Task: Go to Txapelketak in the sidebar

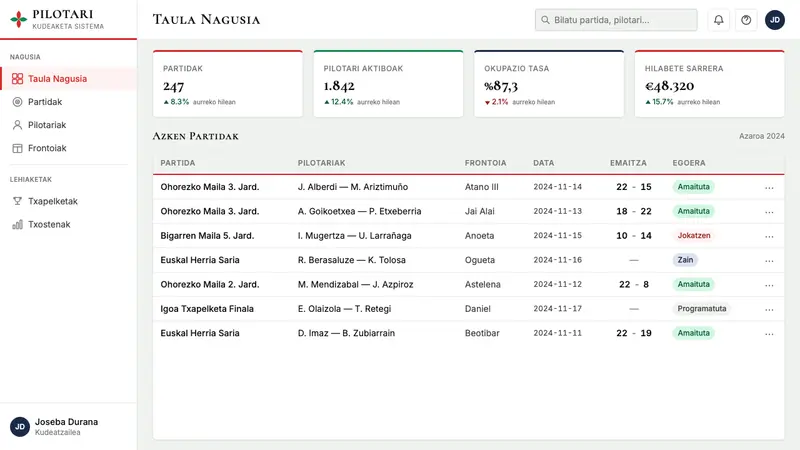Action: [68, 201]
